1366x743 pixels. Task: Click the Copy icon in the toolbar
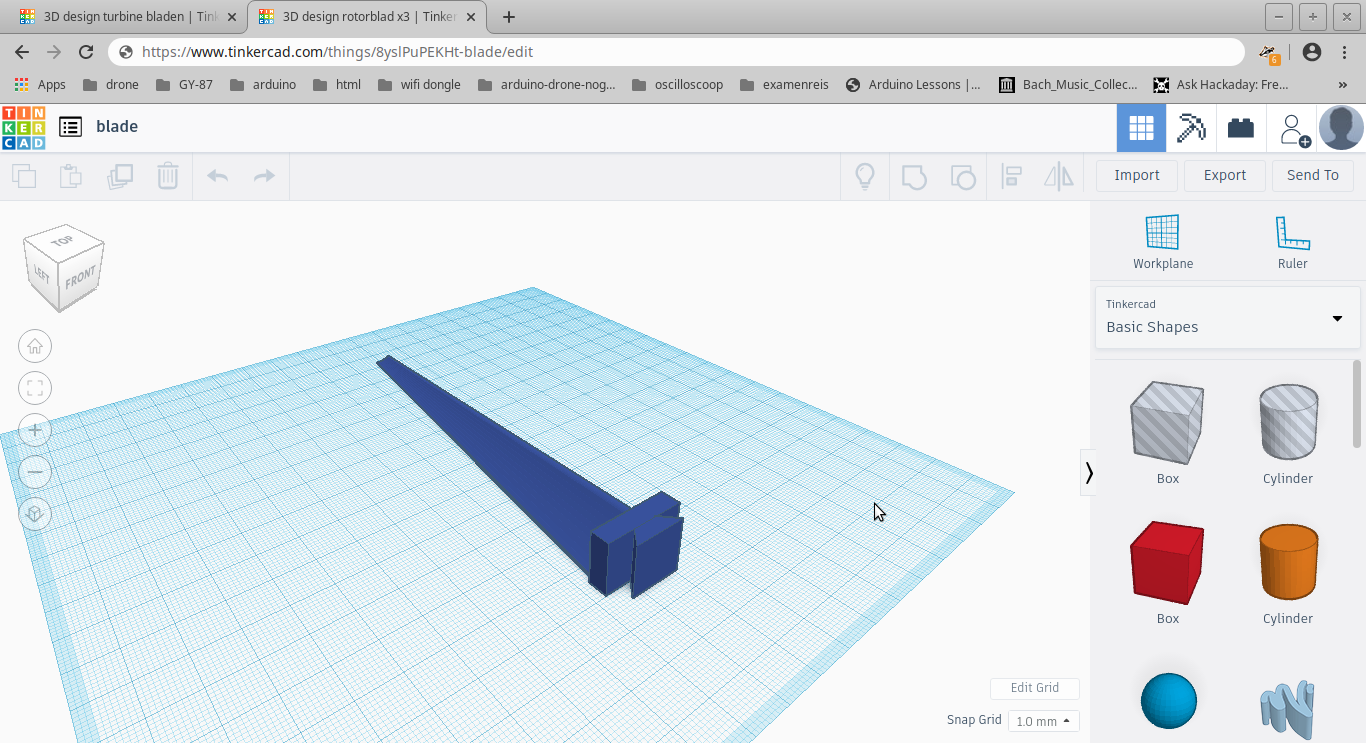tap(24, 177)
